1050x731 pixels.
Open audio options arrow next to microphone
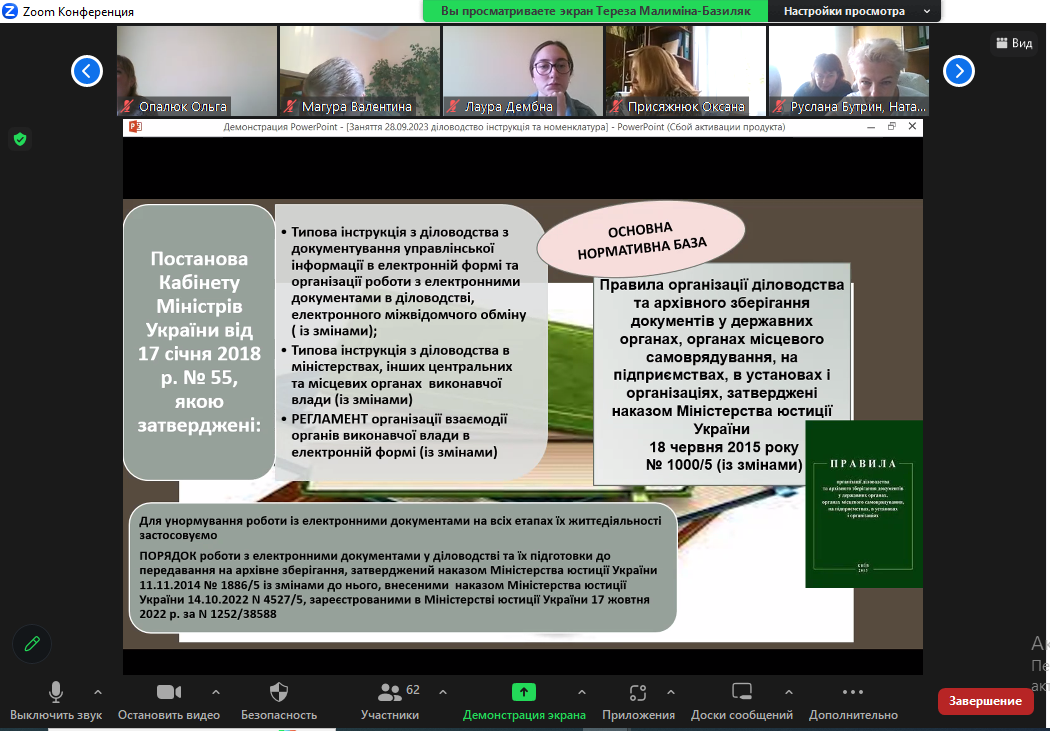tap(98, 692)
